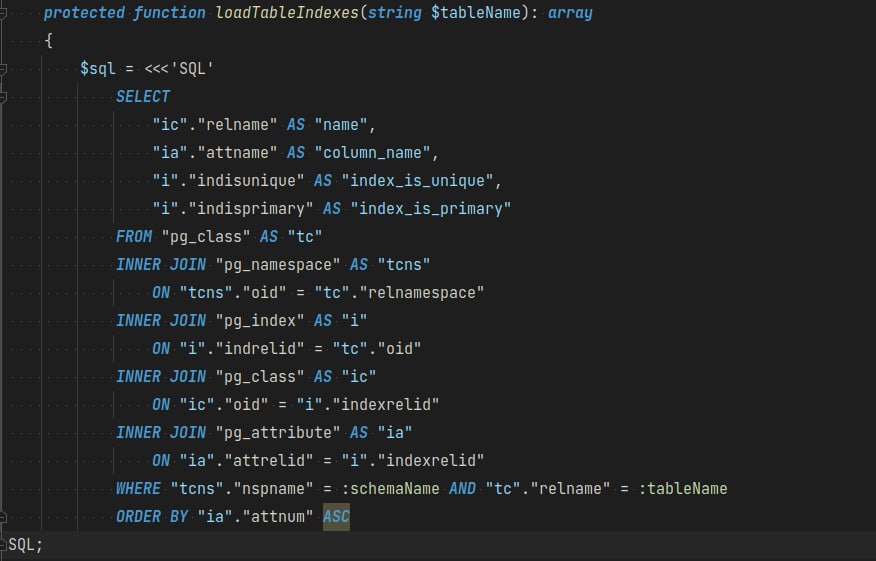Click the FROM keyword
The width and height of the screenshot is (876, 561).
click(x=134, y=236)
